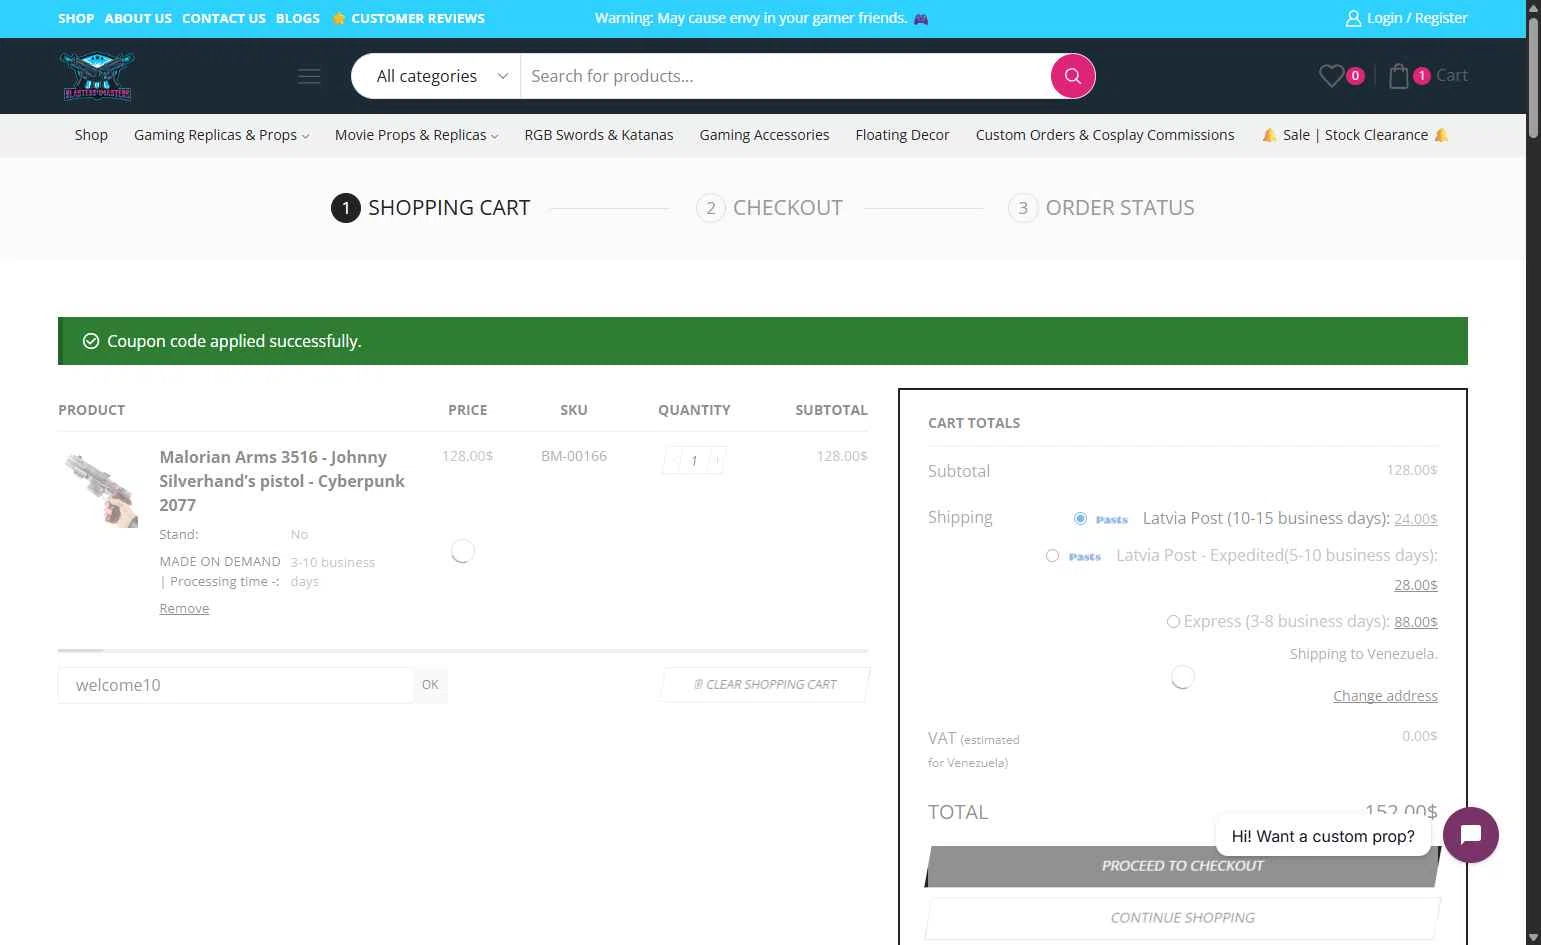Click CONTINUE SHOPPING button
This screenshot has height=945, width=1541.
[x=1182, y=918]
